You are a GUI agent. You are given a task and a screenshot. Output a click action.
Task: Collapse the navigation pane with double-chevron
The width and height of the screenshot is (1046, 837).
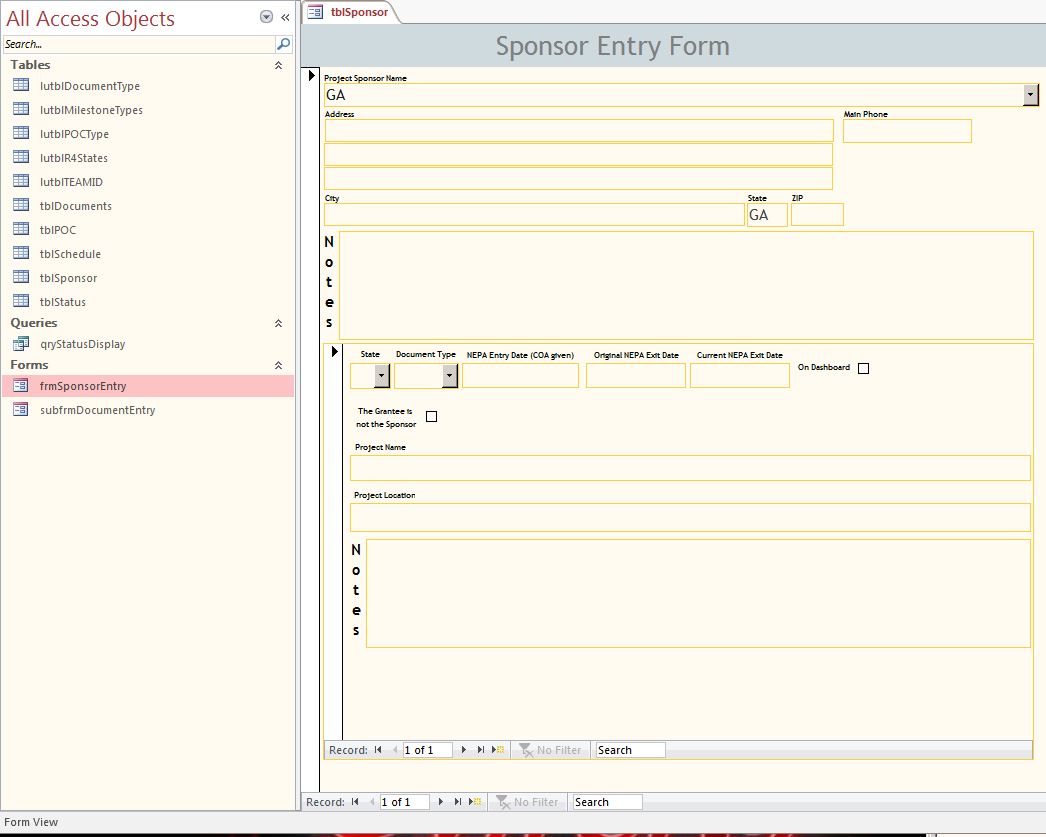[x=285, y=17]
